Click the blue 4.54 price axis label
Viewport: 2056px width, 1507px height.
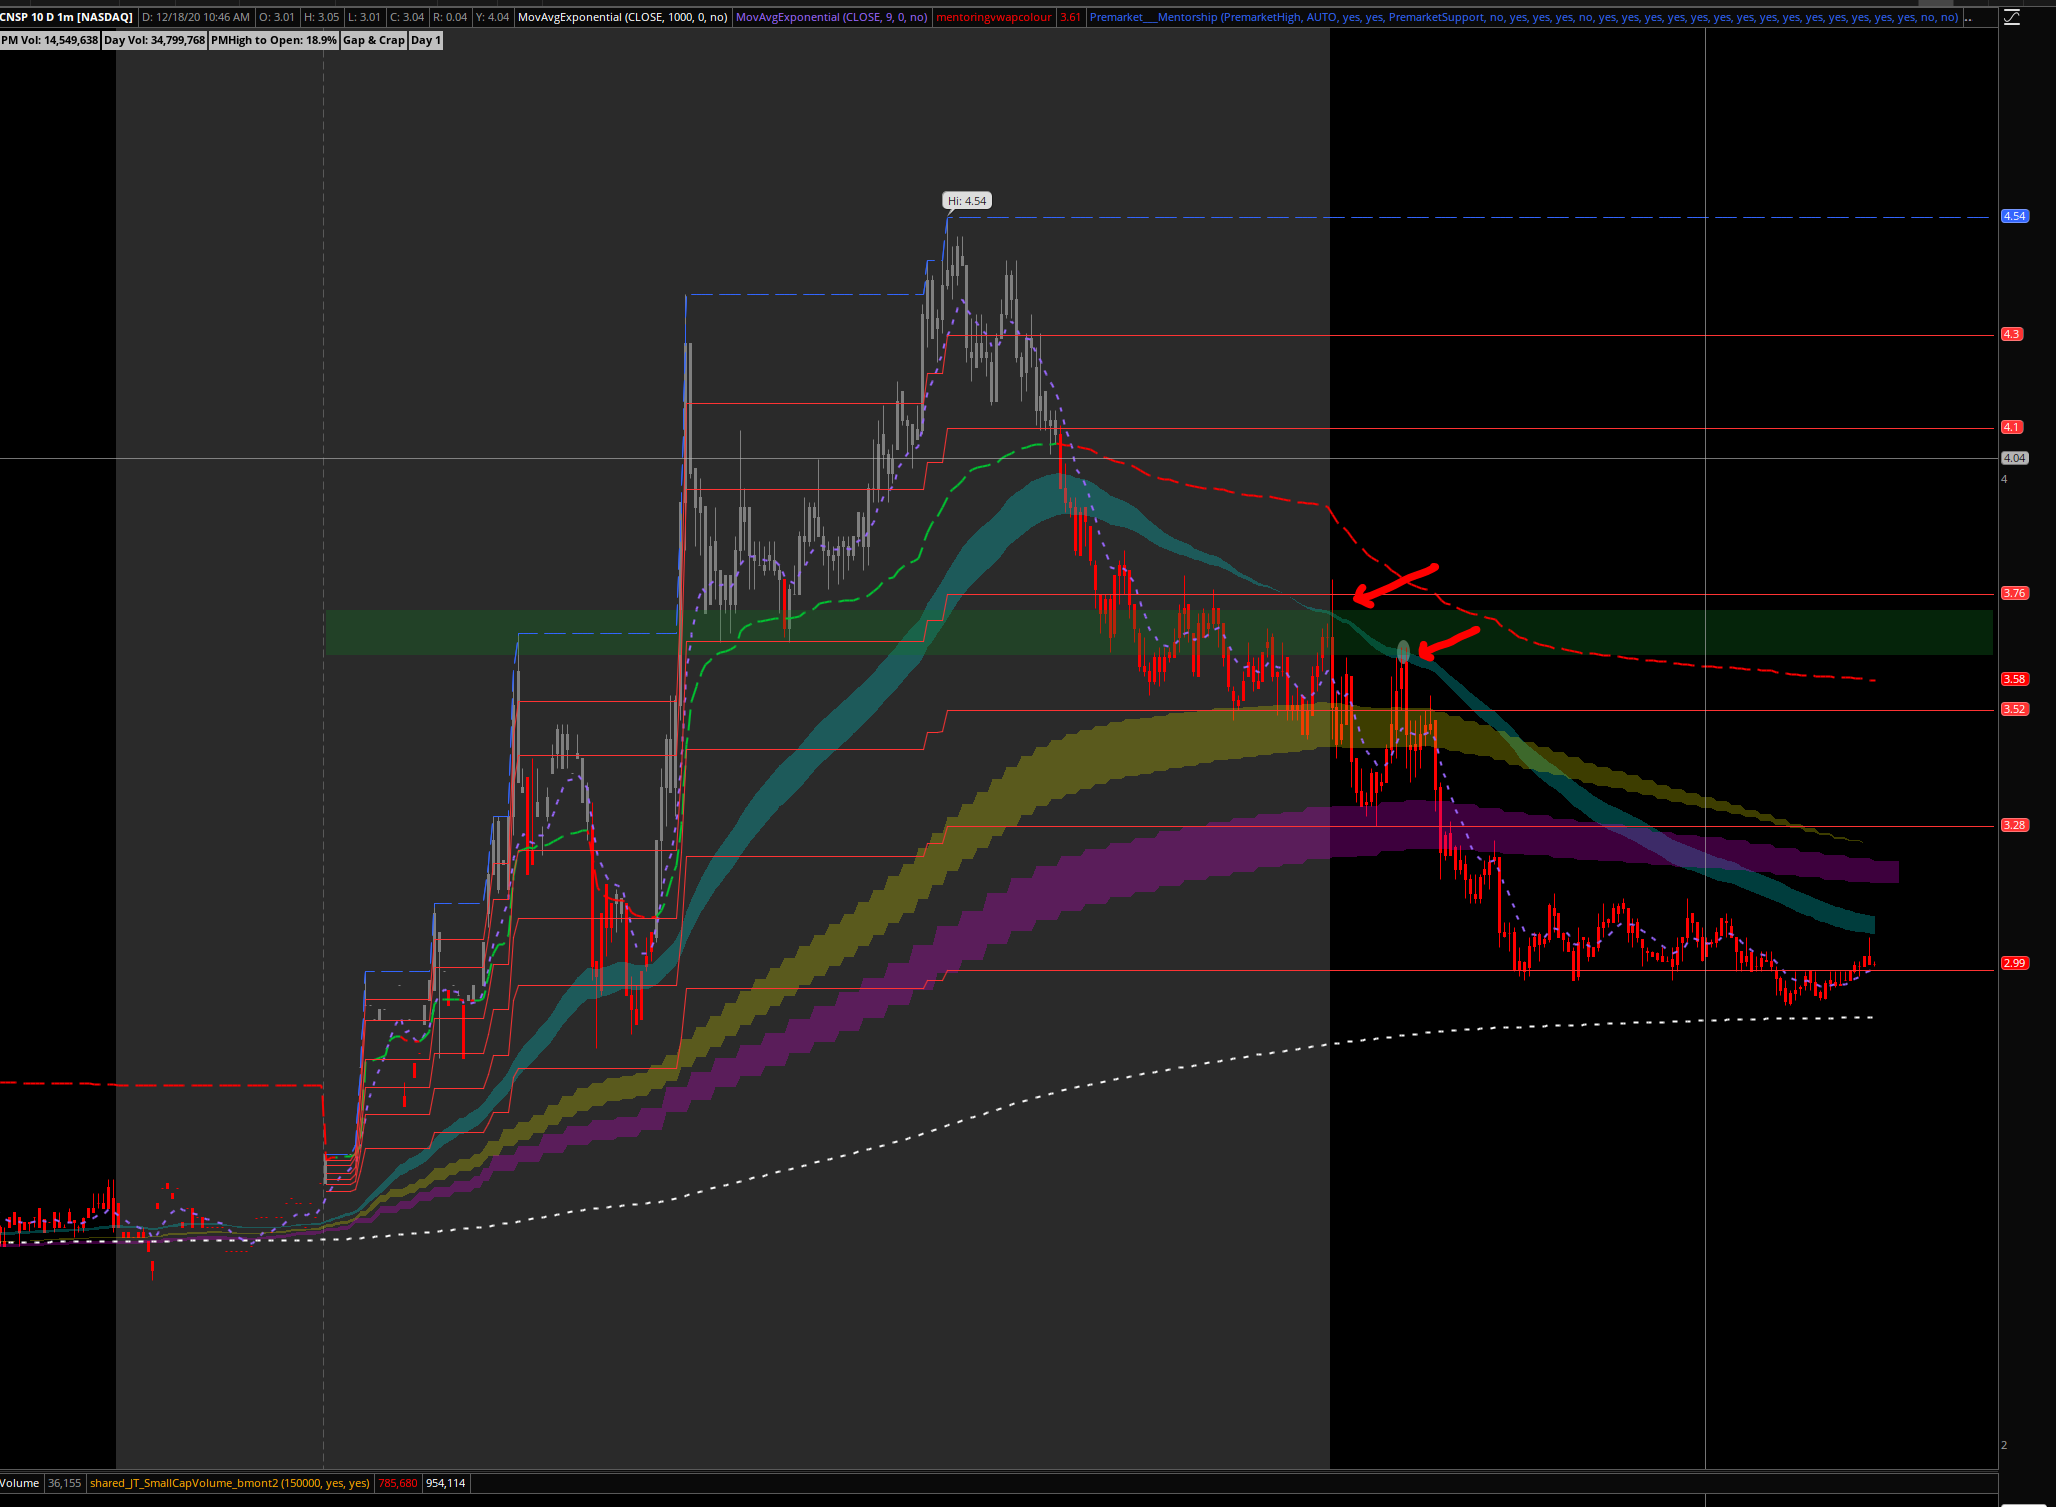click(2014, 216)
